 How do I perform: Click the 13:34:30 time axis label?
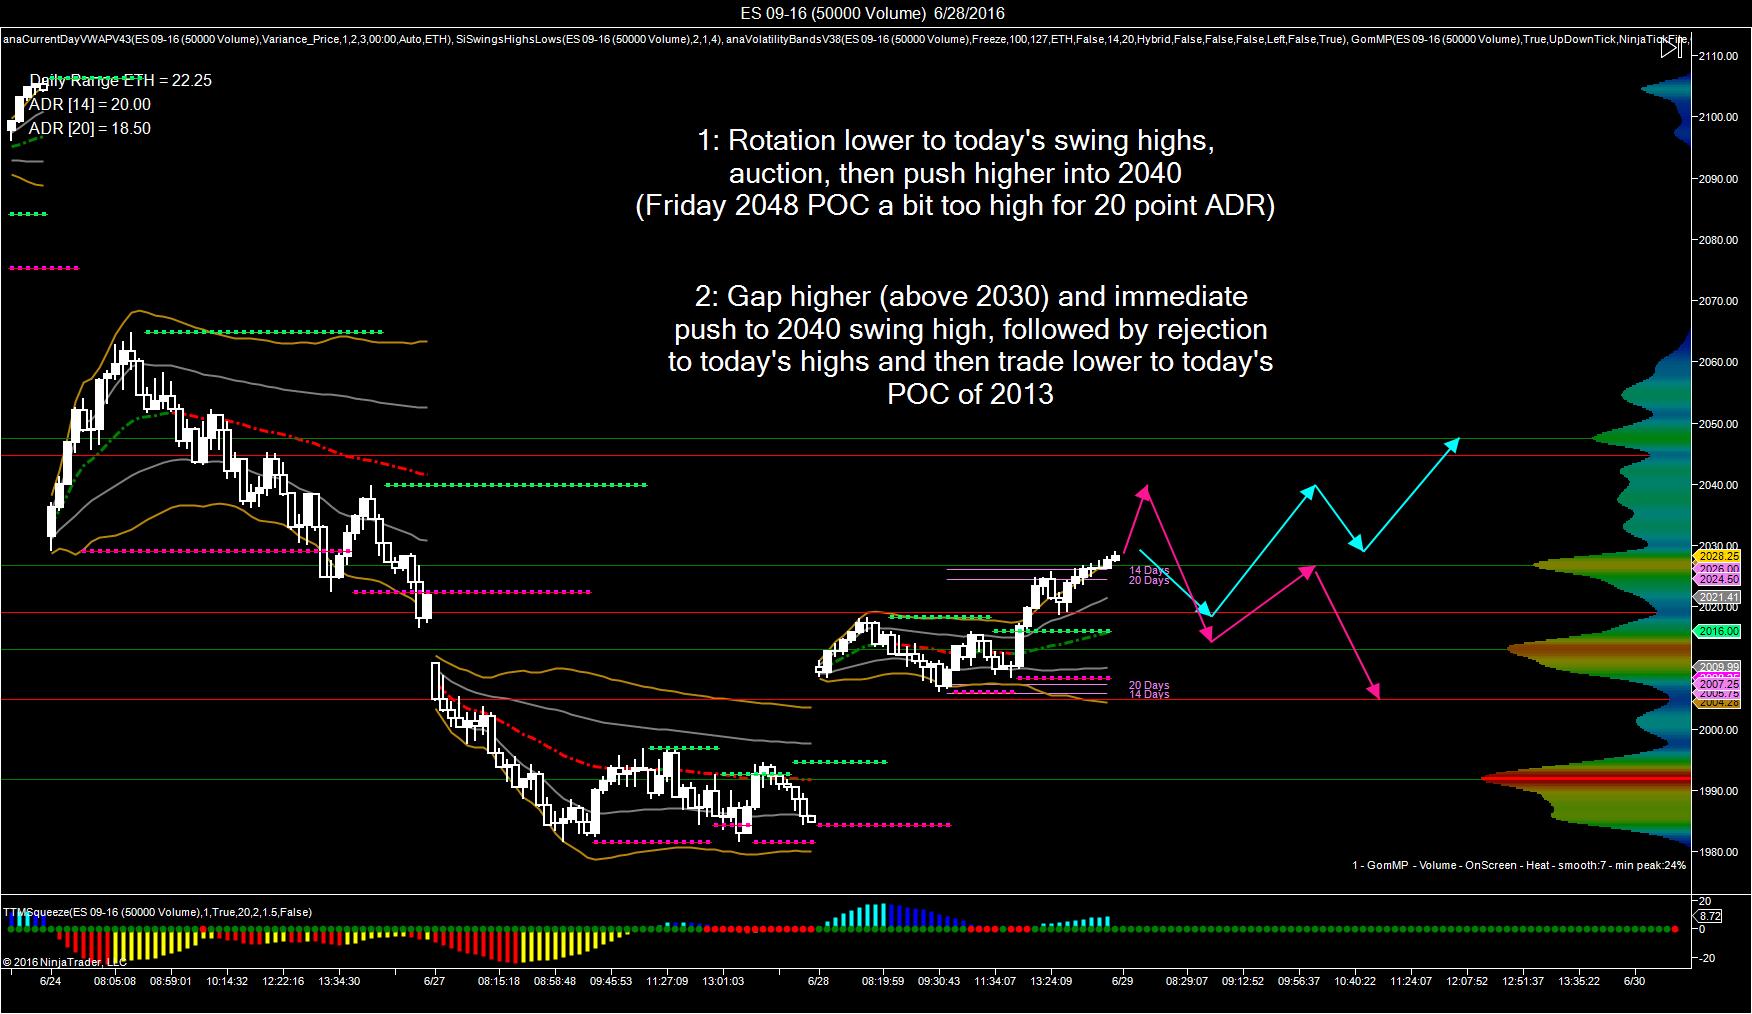339,981
